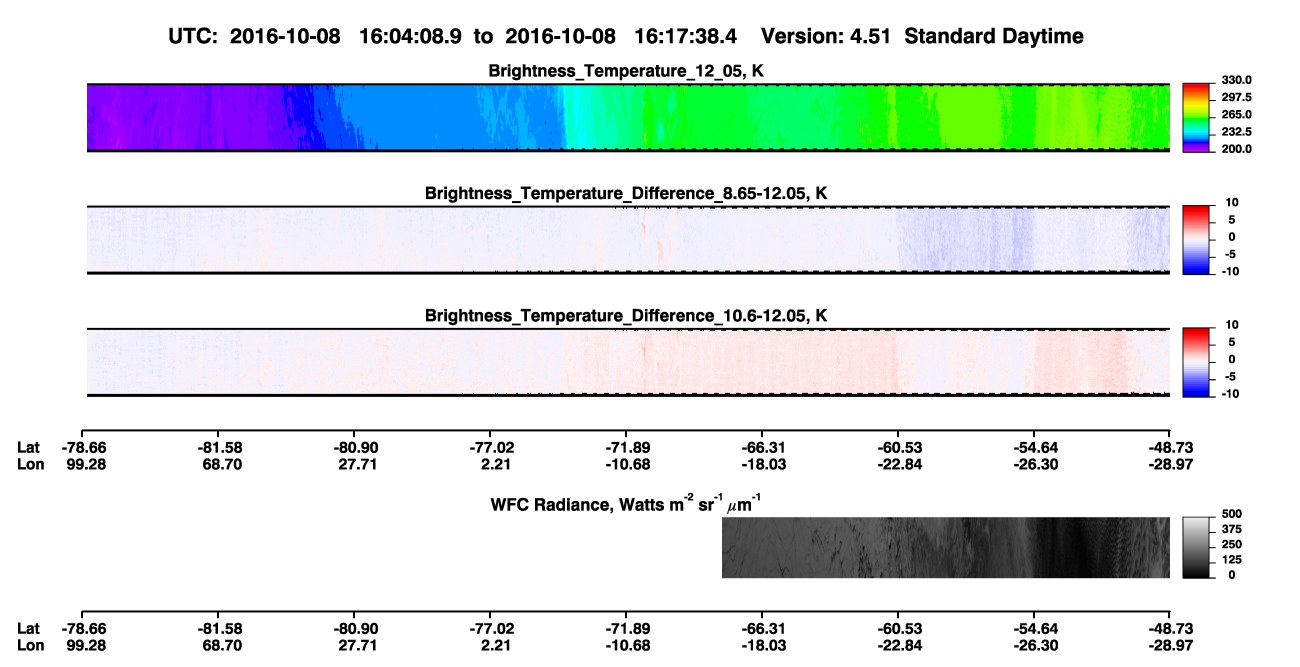Click the Brightness Temperature 12.05 rainbow image strip
1300x667 pixels.
point(628,118)
